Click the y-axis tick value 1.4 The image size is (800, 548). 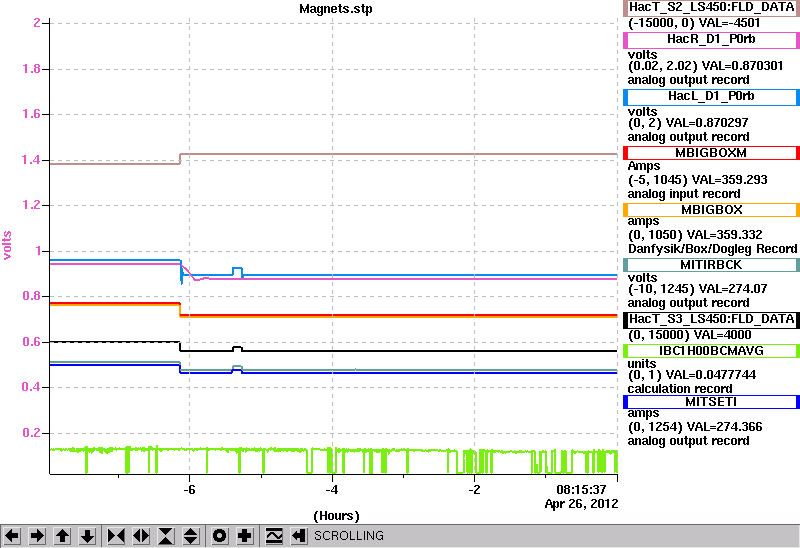pyautogui.click(x=31, y=160)
